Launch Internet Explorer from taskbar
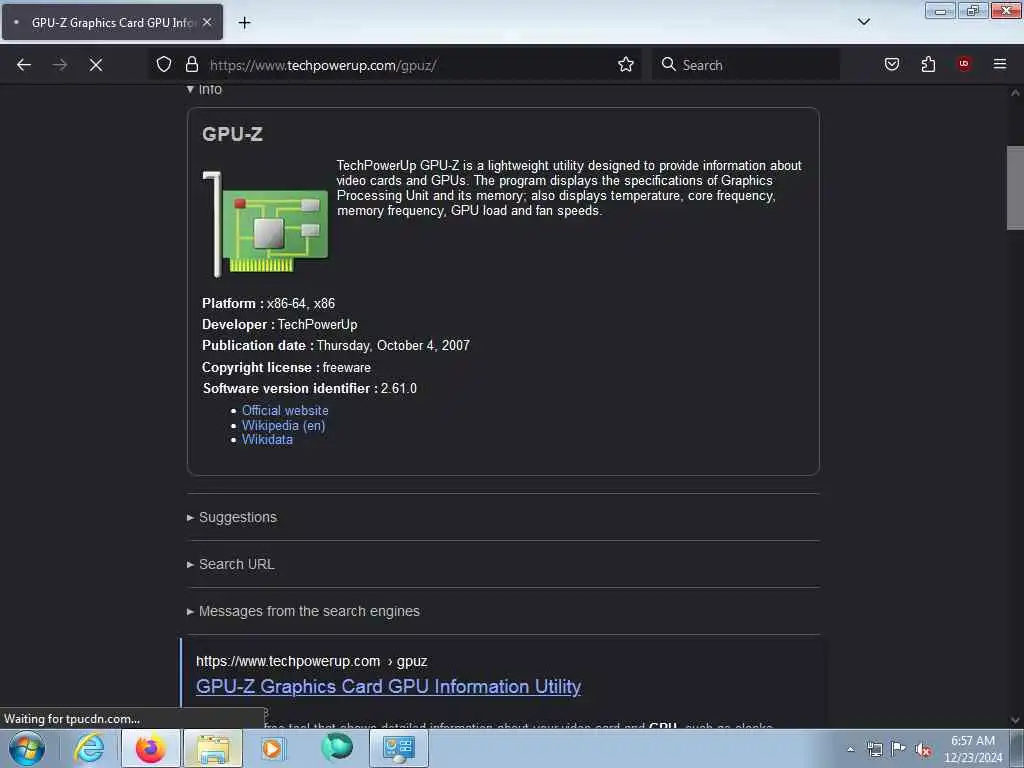This screenshot has height=768, width=1024. [89, 748]
